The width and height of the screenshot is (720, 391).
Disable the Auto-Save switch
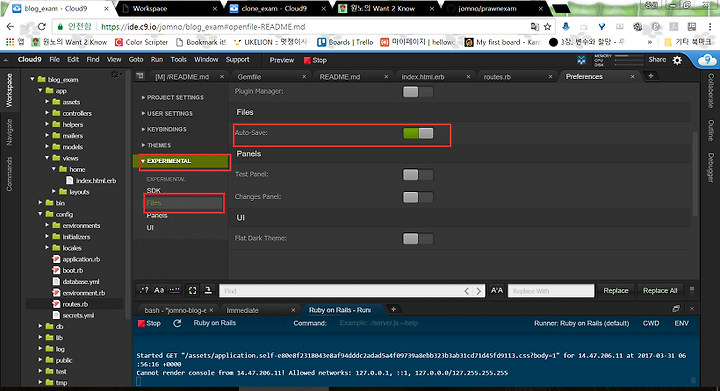point(418,133)
